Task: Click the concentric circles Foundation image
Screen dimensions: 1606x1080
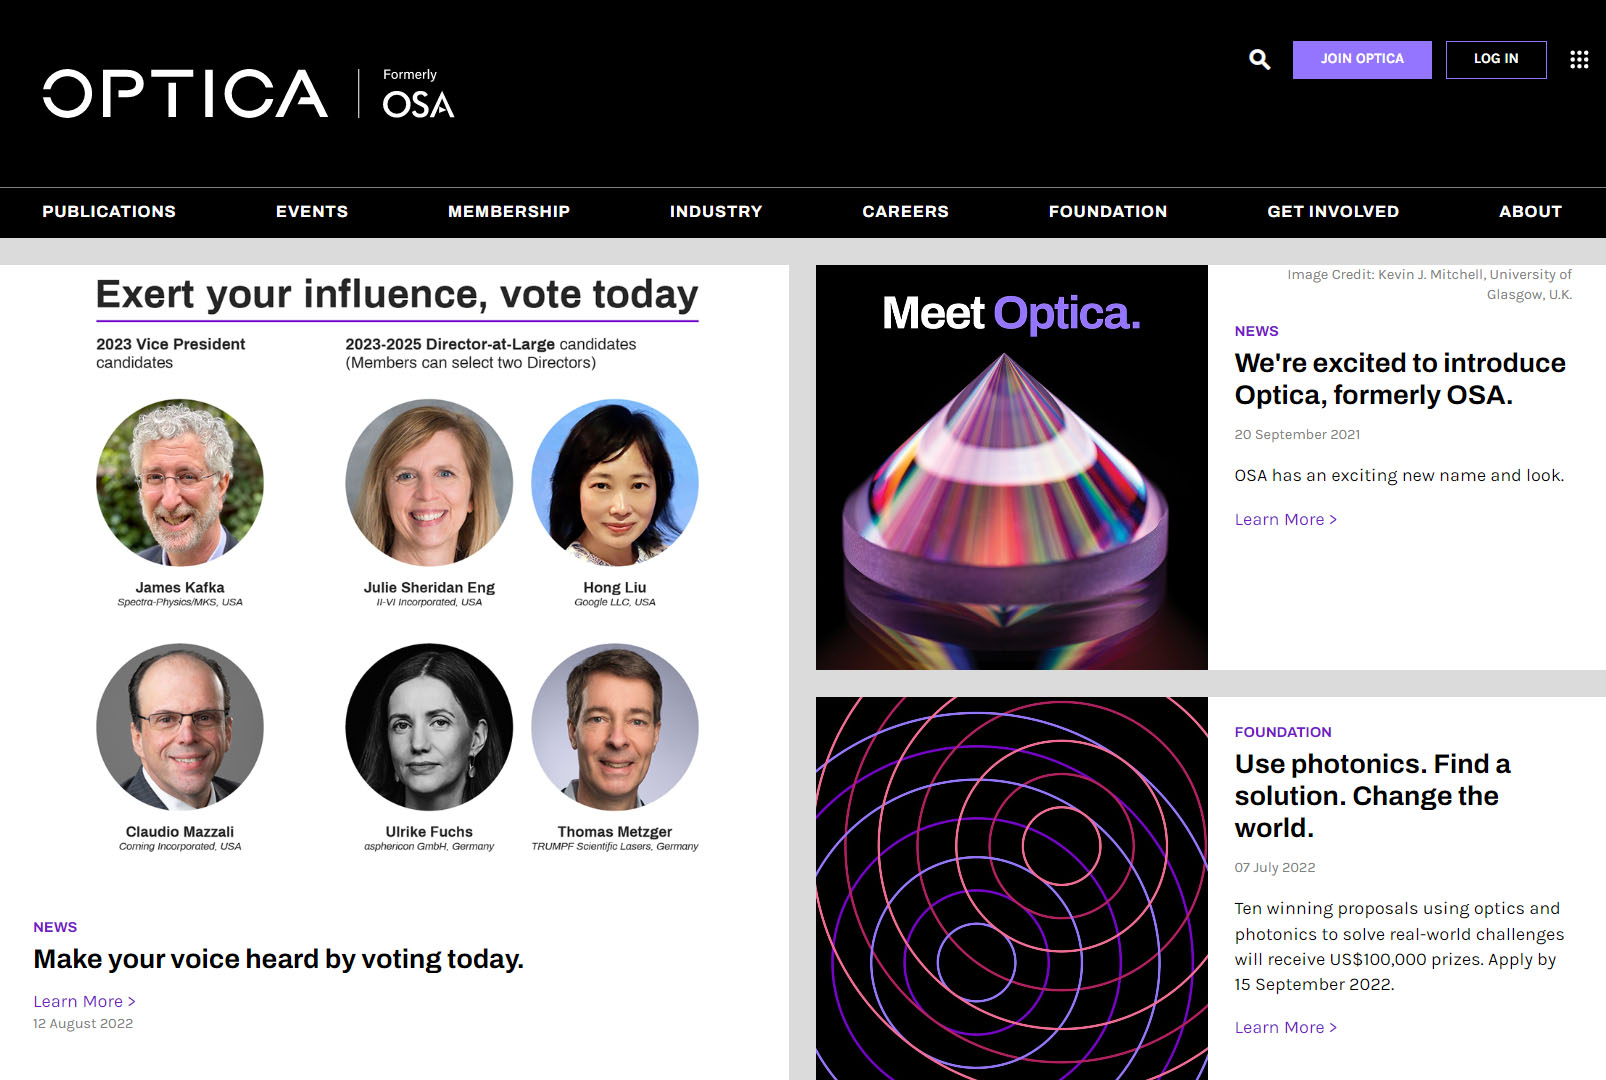Action: (1011, 888)
